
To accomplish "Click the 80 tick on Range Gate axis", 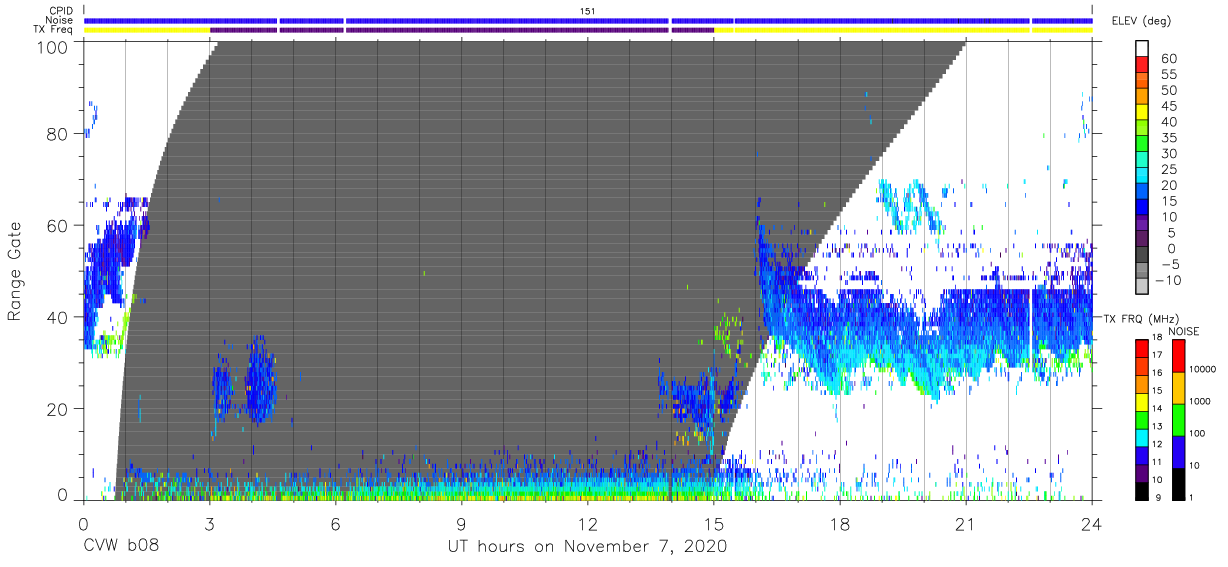I will (58, 134).
